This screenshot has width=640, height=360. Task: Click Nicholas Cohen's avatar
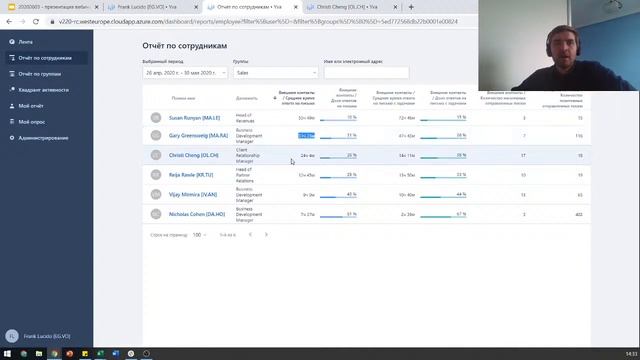tap(156, 214)
